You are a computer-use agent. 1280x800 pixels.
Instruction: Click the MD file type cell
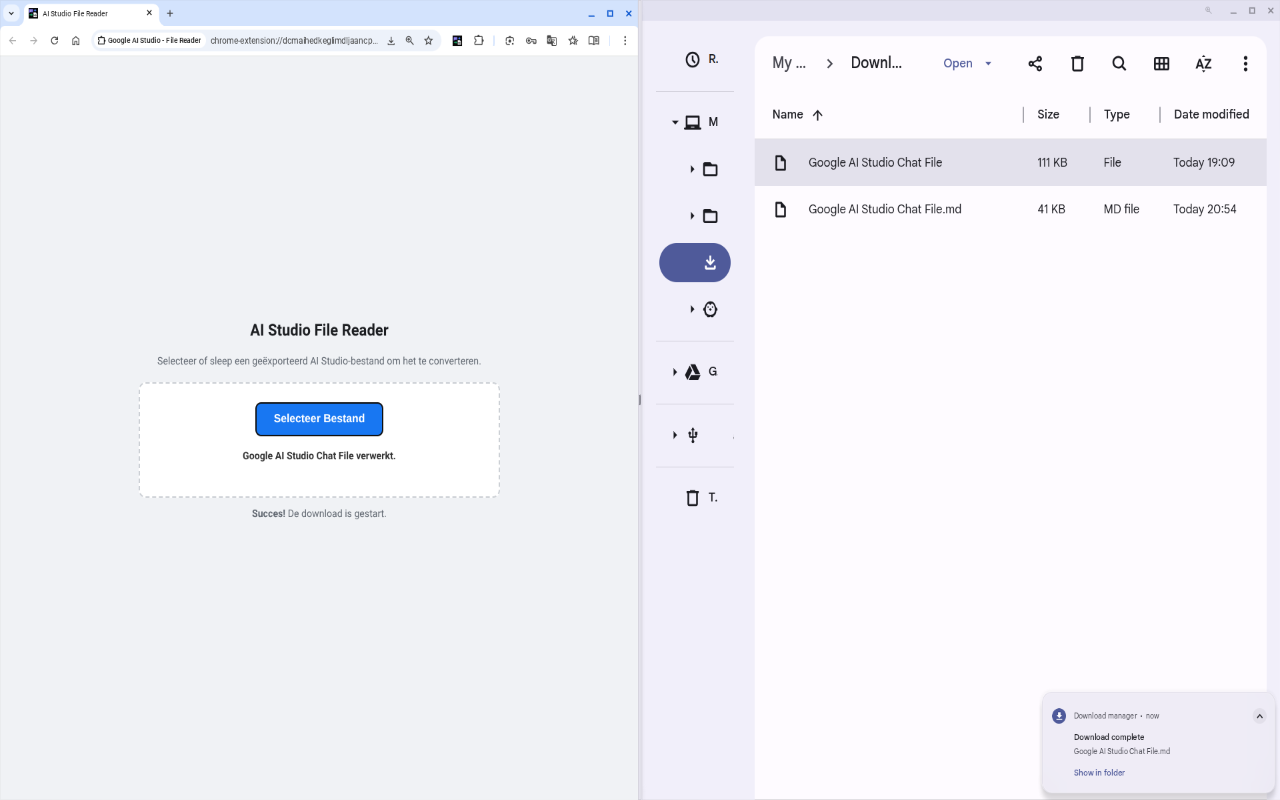1121,210
